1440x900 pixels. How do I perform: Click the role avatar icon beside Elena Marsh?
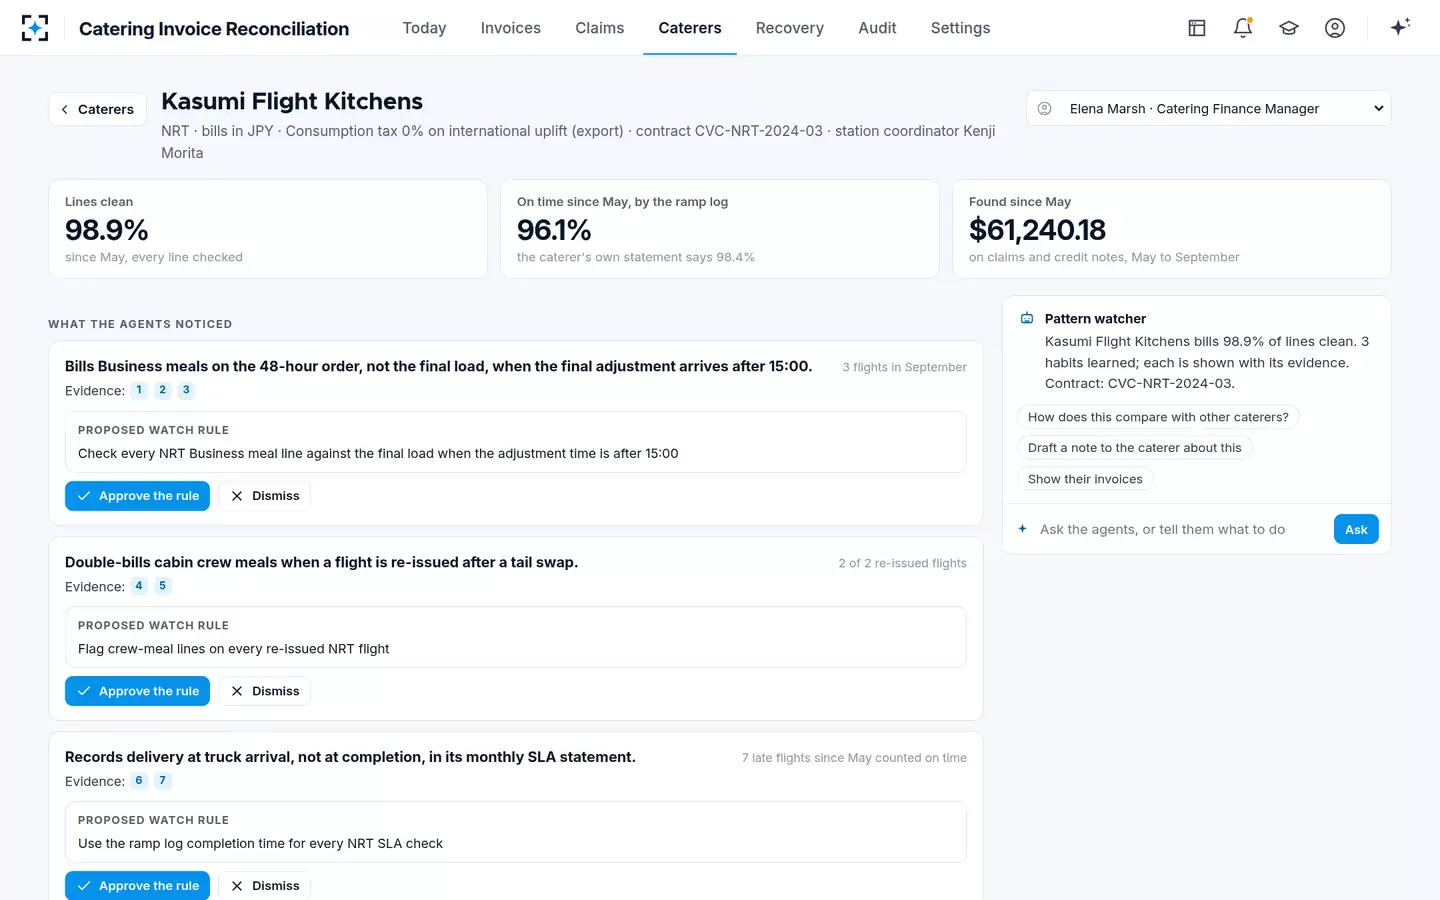point(1045,108)
